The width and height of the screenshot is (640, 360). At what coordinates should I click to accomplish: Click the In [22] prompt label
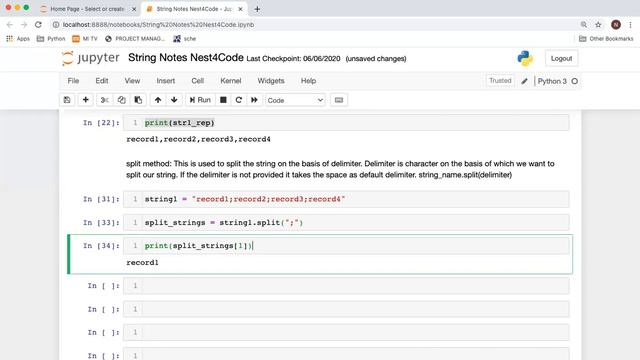[101, 123]
